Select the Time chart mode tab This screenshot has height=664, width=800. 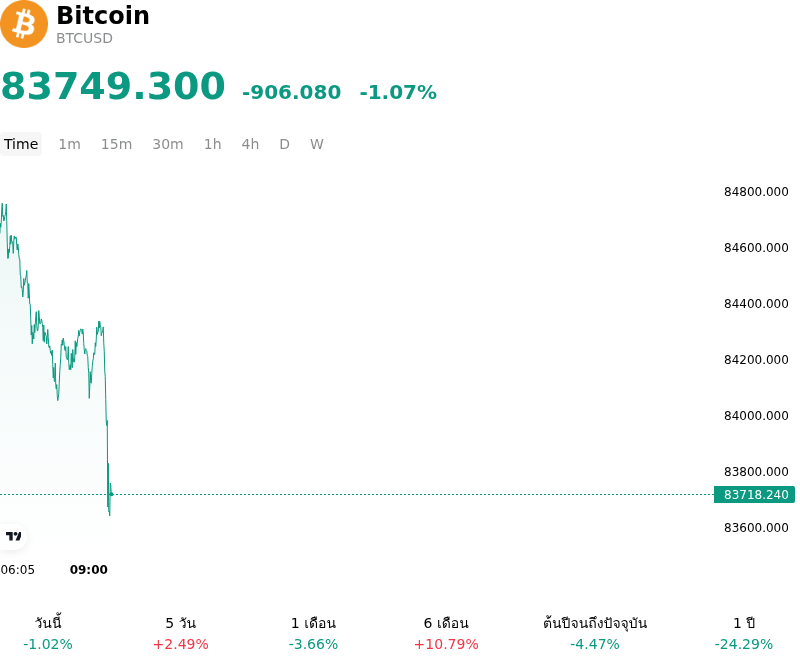(21, 144)
